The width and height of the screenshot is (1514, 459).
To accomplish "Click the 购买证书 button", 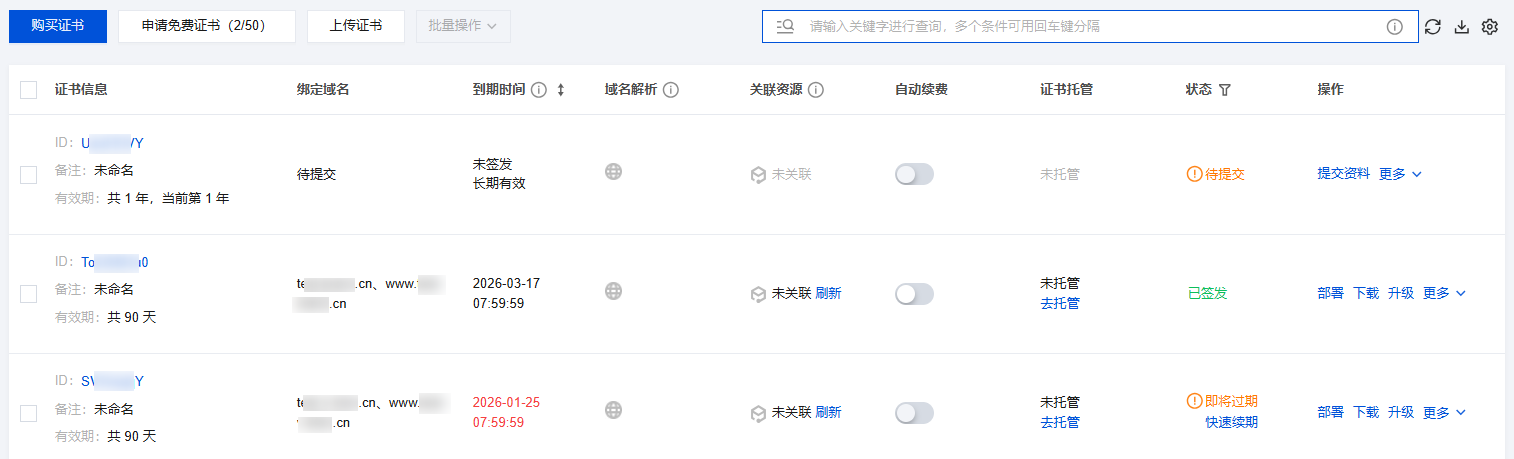I will 58,26.
